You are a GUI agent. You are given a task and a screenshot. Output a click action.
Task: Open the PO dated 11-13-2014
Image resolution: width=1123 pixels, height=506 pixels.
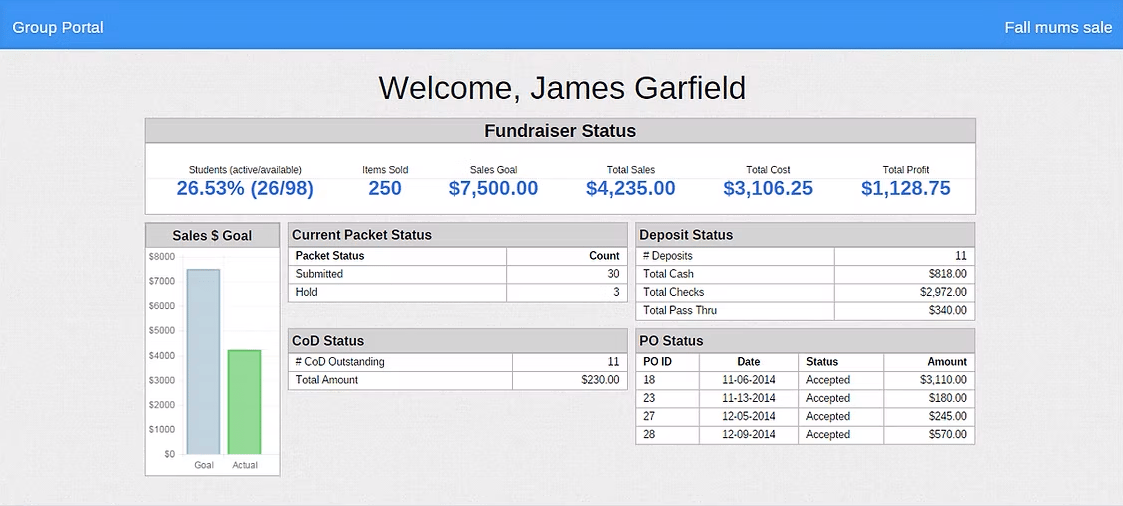pyautogui.click(x=748, y=398)
